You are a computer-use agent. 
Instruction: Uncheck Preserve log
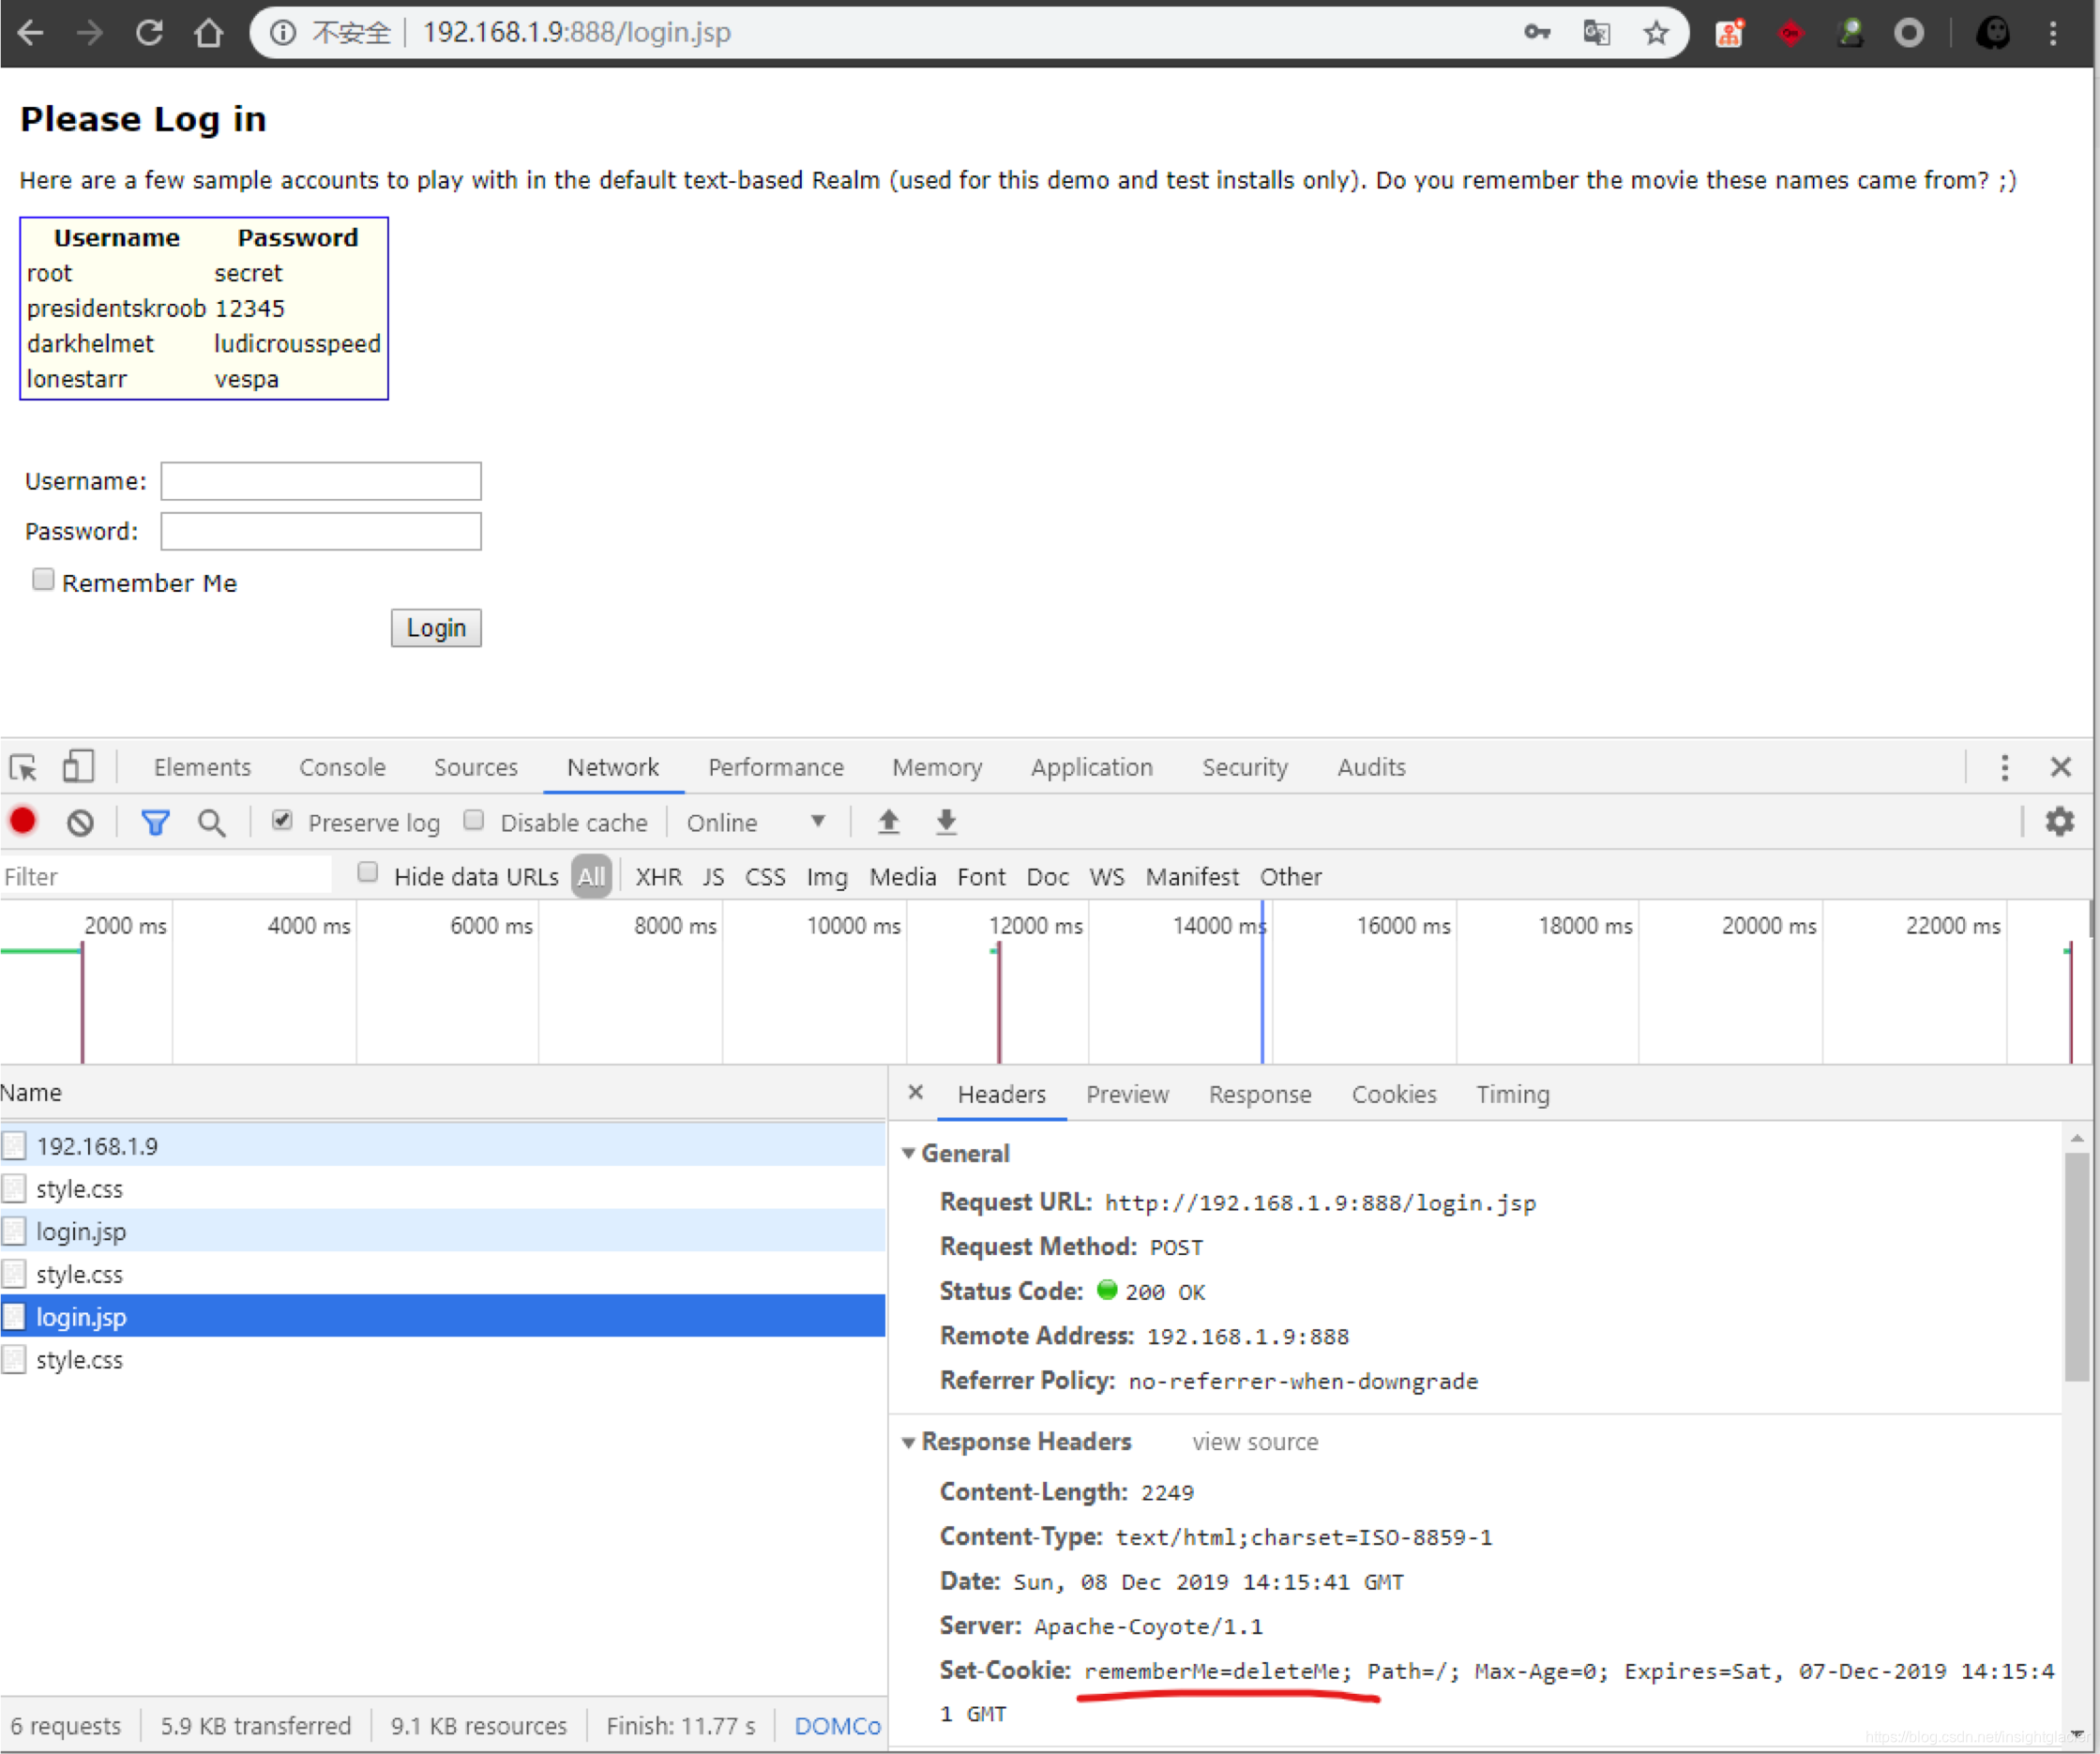[282, 820]
